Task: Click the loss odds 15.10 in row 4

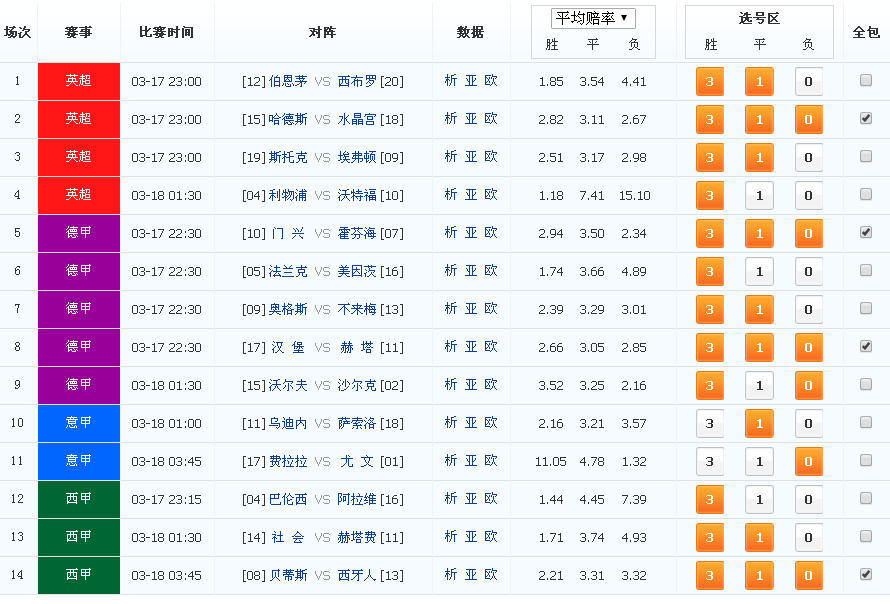Action: pyautogui.click(x=635, y=196)
